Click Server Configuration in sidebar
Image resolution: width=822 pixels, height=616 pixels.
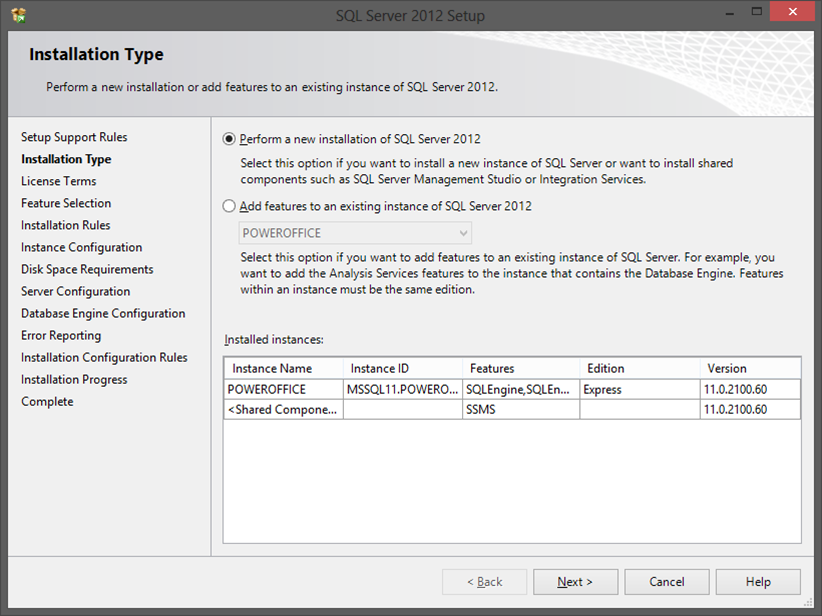(75, 291)
